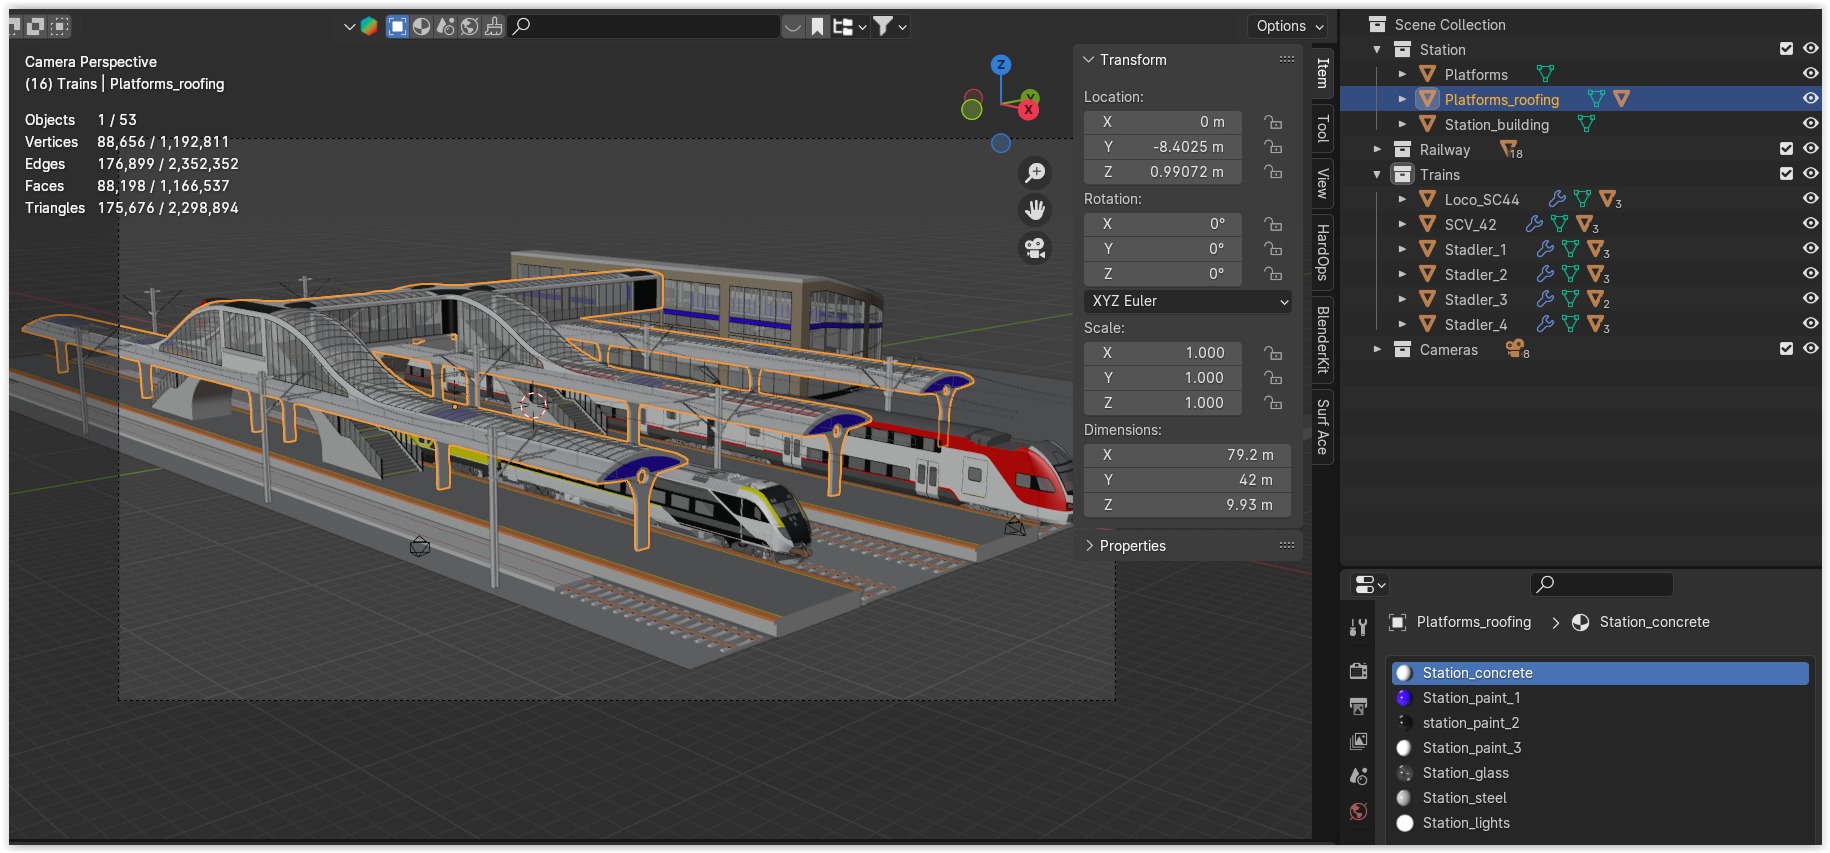Switch to the HardOps sidebar tab
The width and height of the screenshot is (1830, 853).
(x=1322, y=252)
